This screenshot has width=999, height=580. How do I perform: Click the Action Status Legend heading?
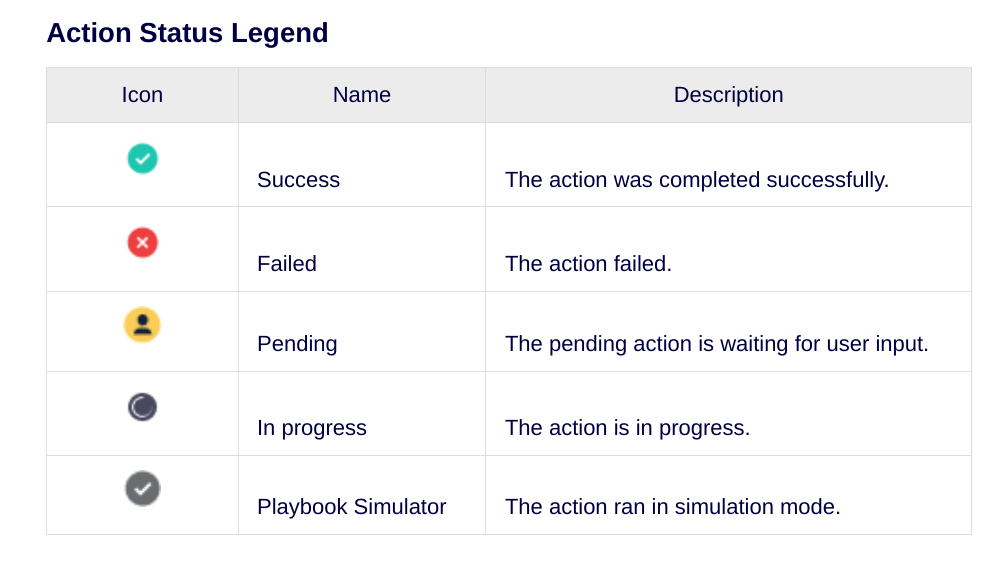click(x=187, y=33)
